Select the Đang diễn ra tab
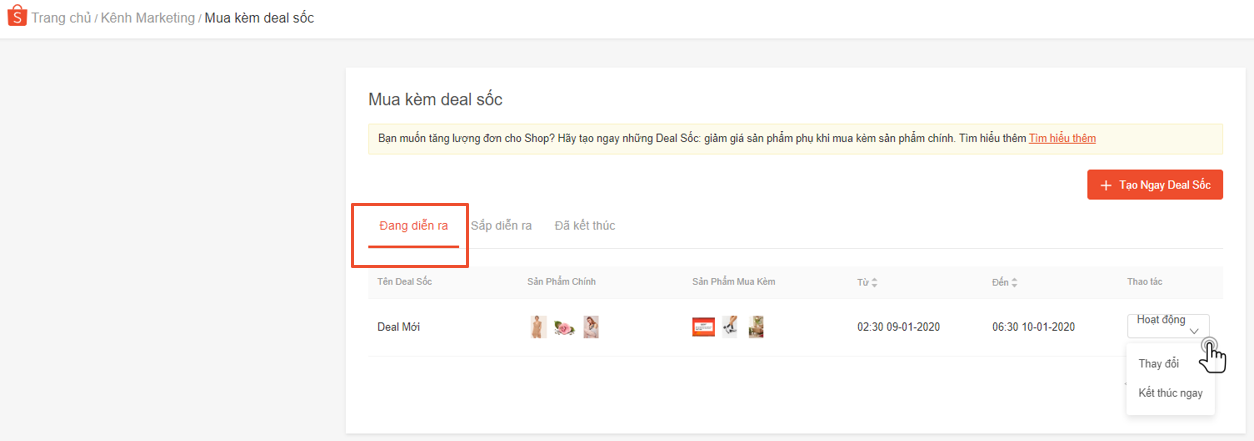Viewport: 1254px width, 441px height. 413,225
